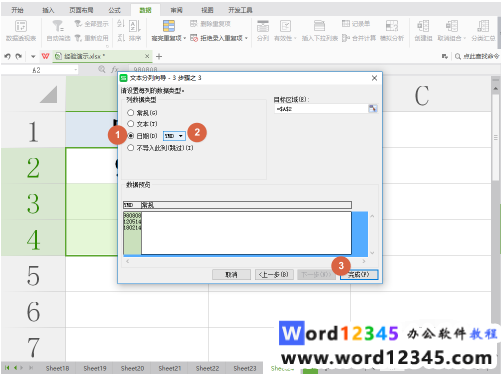
Task: Click the ascending sort icon
Action: (121, 24)
